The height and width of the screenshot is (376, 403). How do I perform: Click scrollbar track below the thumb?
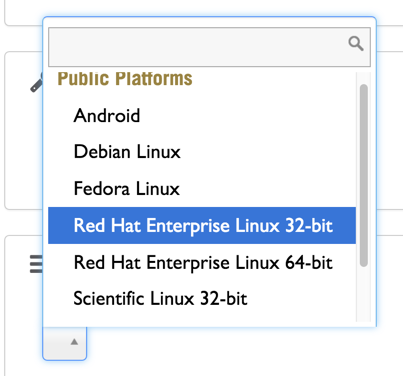pos(364,293)
